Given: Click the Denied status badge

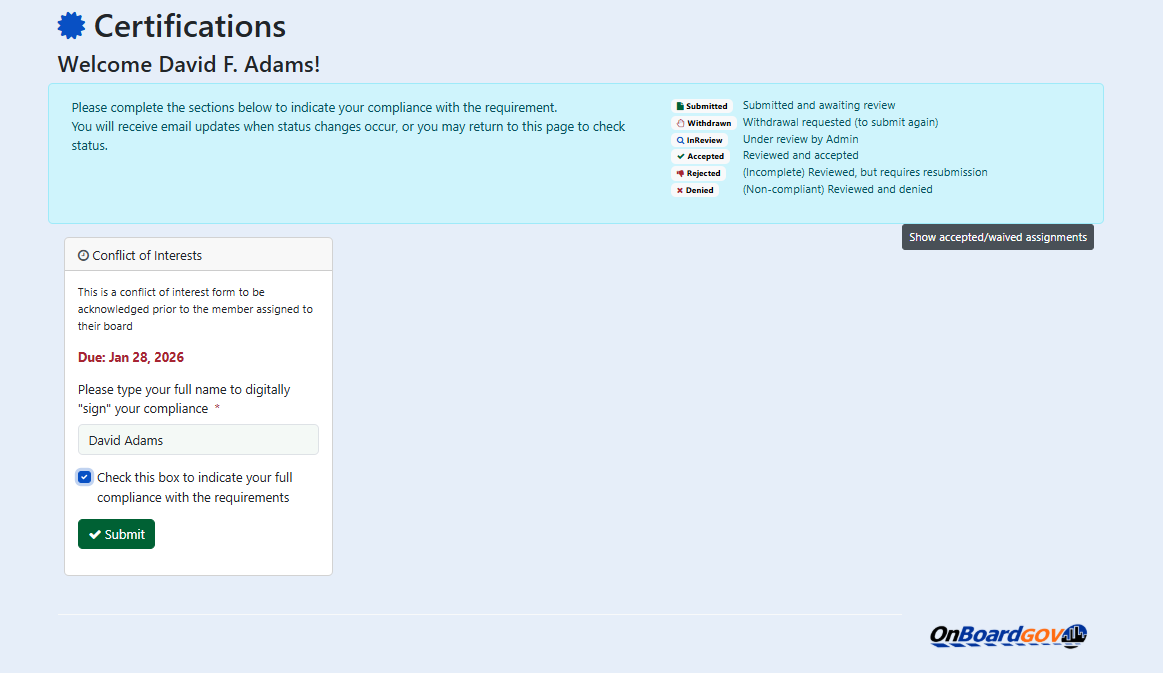Looking at the screenshot, I should 695,191.
